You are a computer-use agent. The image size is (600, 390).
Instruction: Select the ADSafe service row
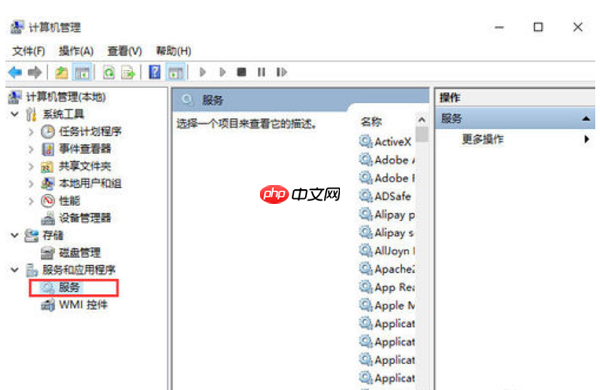coord(386,196)
